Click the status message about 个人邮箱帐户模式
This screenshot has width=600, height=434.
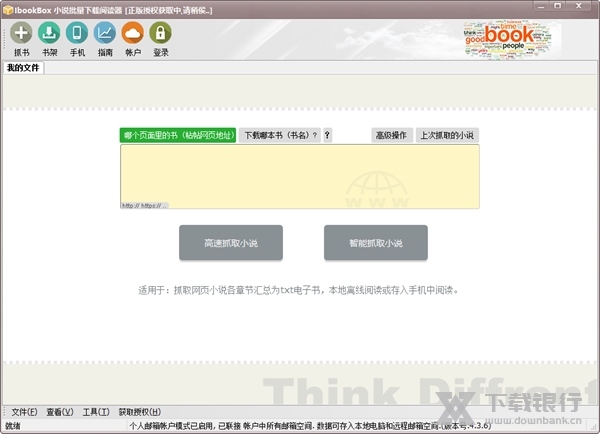[x=310, y=426]
